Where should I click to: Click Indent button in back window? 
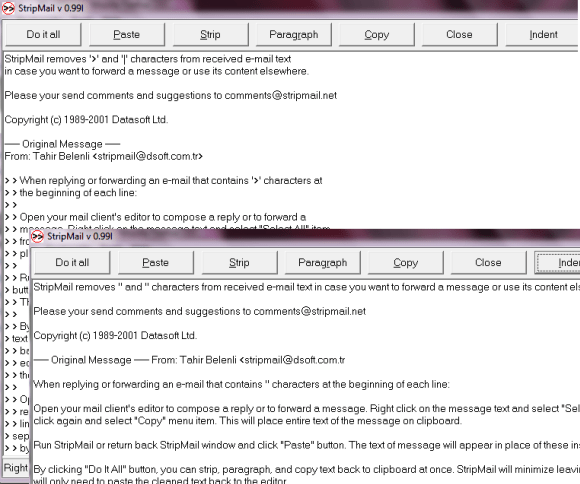(x=543, y=34)
